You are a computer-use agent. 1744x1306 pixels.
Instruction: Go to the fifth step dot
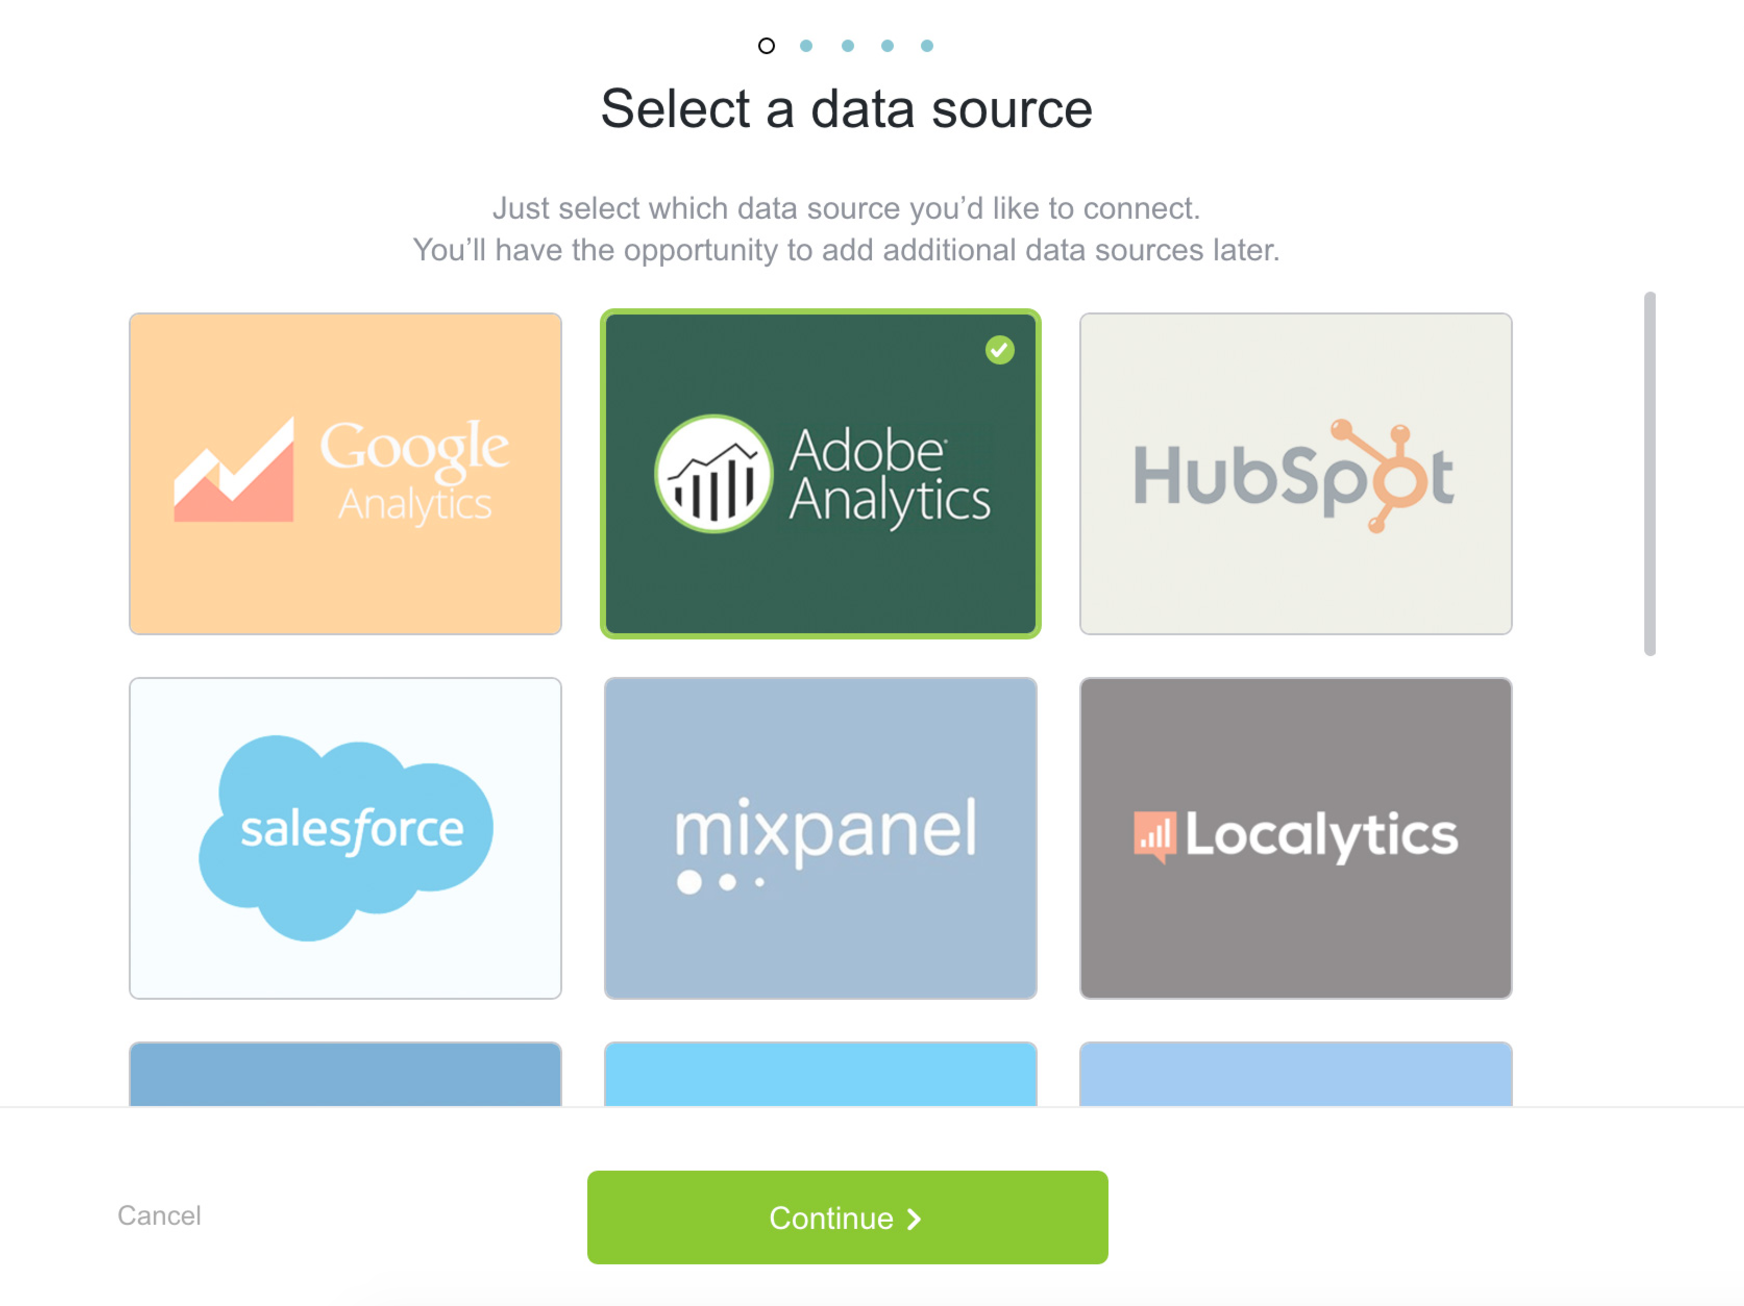click(927, 46)
